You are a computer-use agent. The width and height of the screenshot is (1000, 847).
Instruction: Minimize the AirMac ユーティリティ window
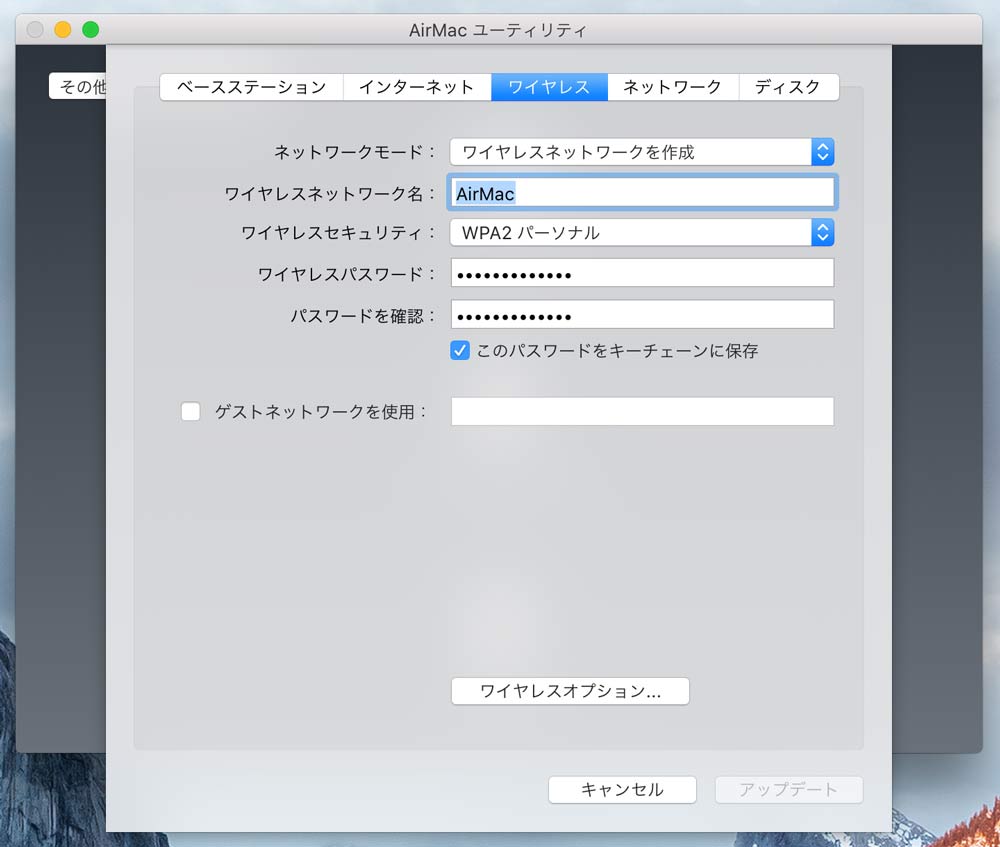(x=62, y=29)
